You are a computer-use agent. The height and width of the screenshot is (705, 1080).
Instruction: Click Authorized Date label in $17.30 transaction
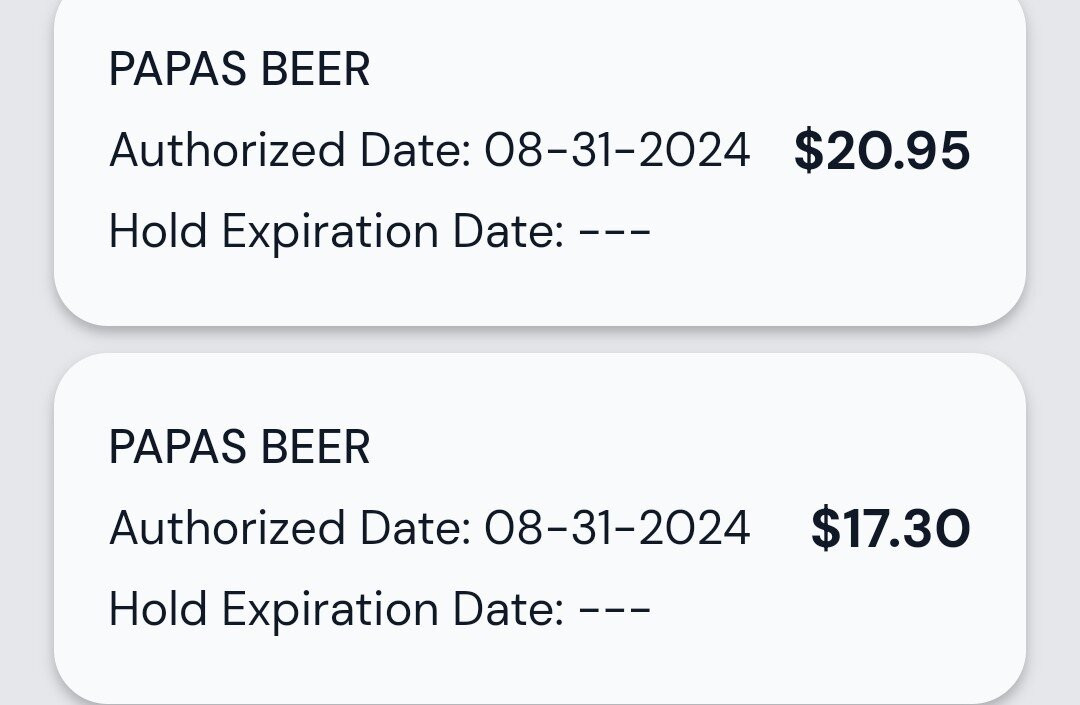click(289, 528)
